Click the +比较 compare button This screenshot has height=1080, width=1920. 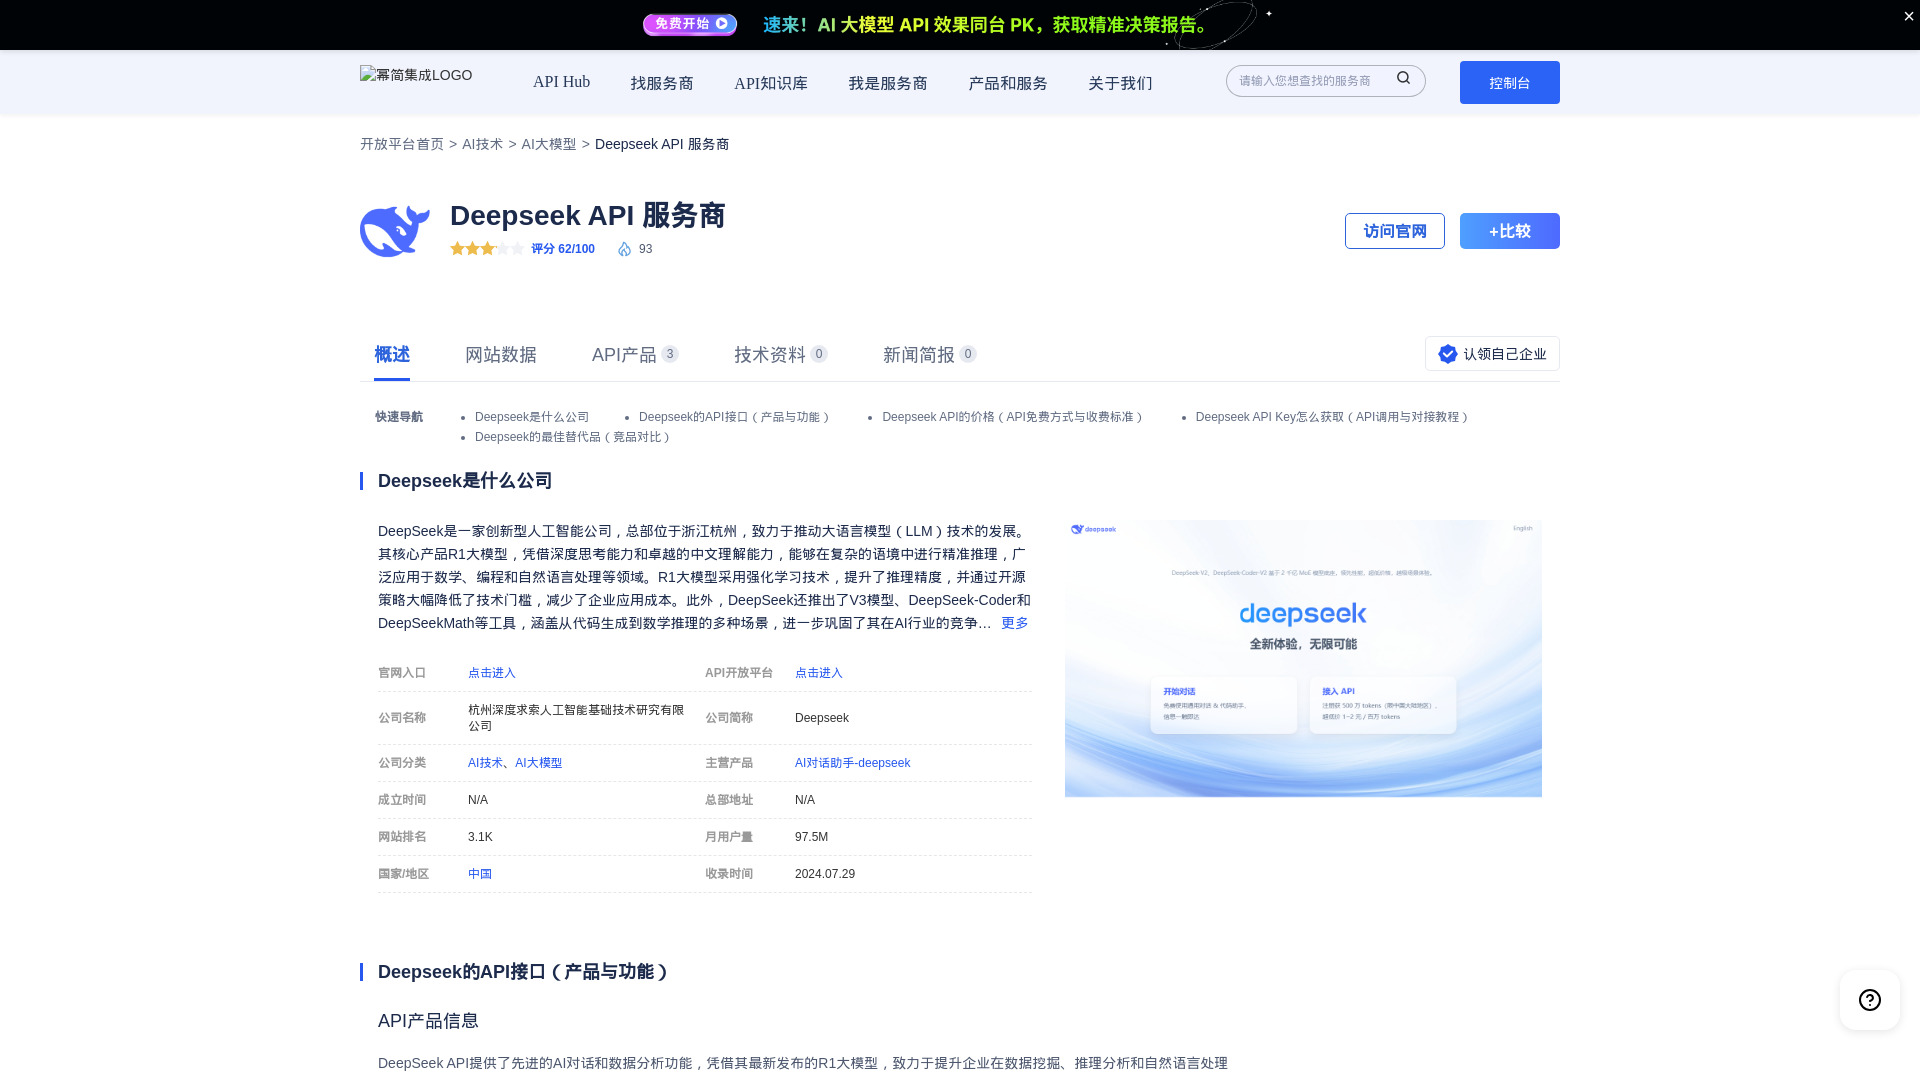point(1510,231)
